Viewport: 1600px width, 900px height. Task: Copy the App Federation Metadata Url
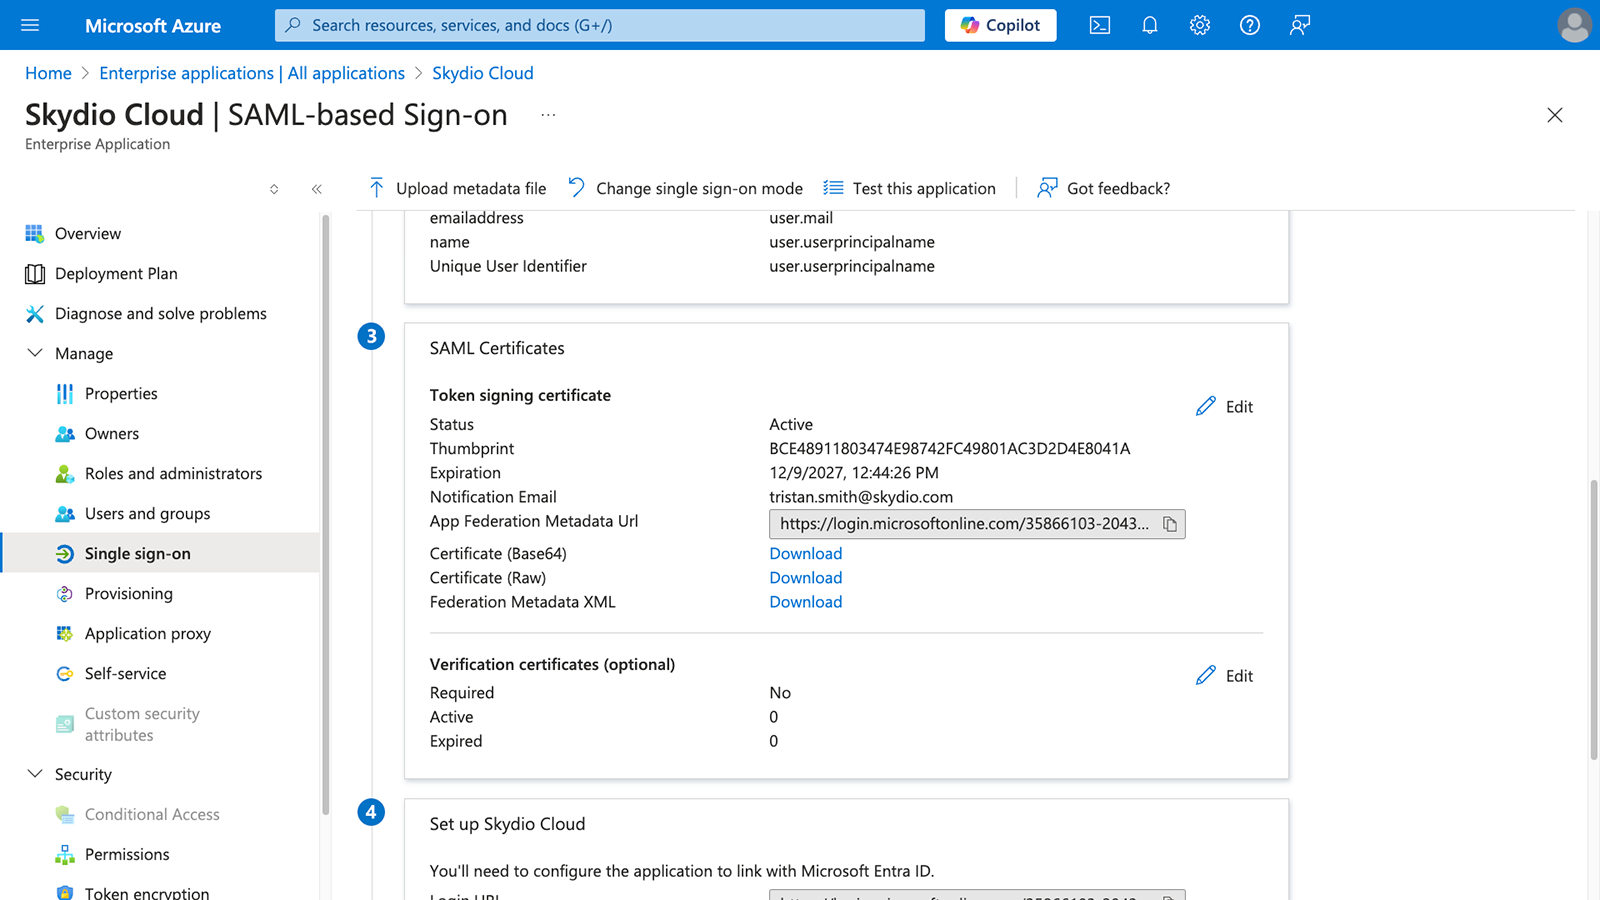(1170, 524)
